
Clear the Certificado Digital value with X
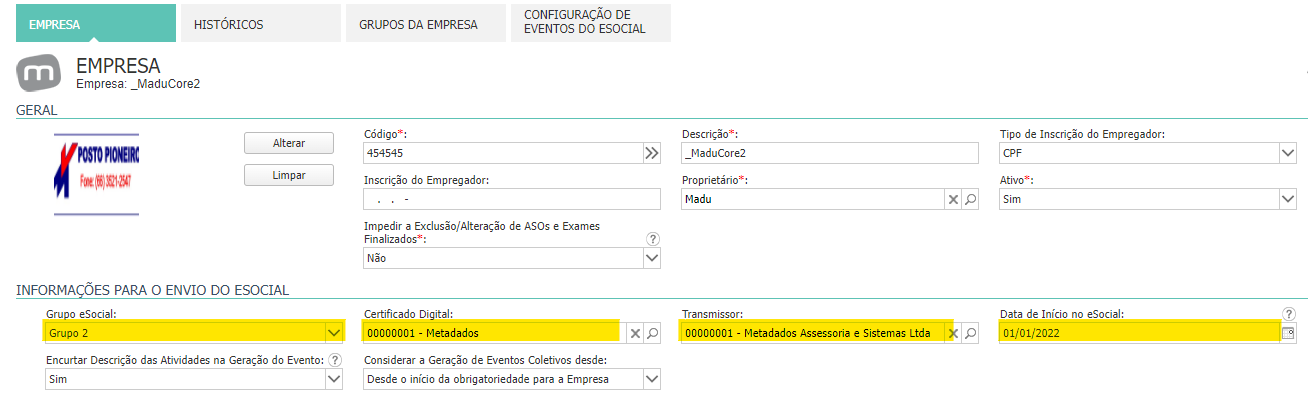click(x=635, y=333)
